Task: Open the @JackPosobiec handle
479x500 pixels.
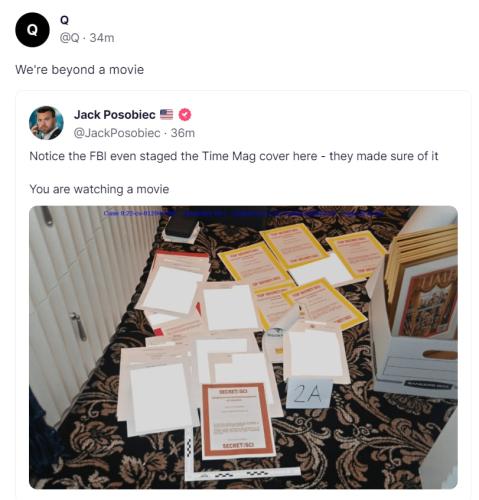Action: point(117,133)
